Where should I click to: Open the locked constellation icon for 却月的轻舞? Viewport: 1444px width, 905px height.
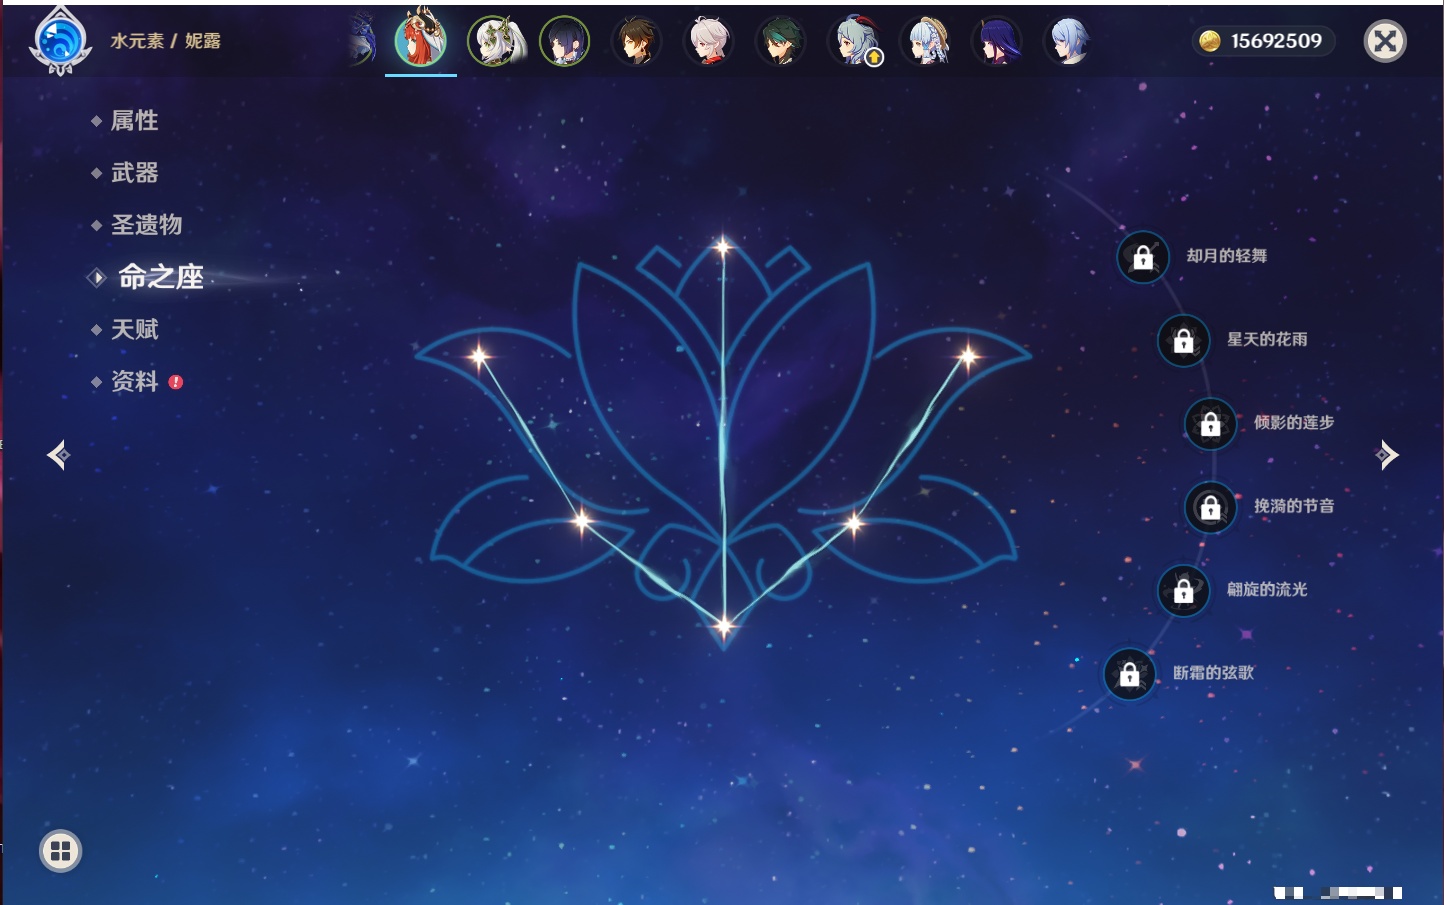click(x=1143, y=257)
